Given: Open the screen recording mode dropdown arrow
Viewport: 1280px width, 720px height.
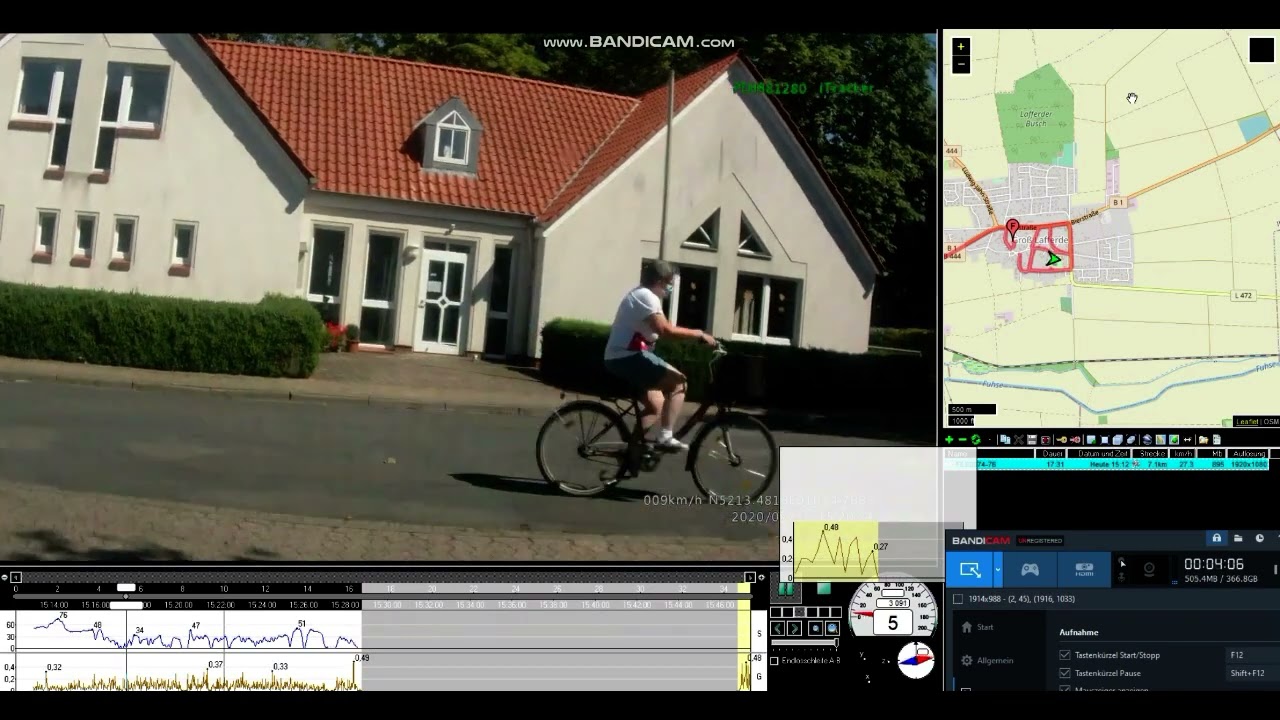Looking at the screenshot, I should click(997, 570).
